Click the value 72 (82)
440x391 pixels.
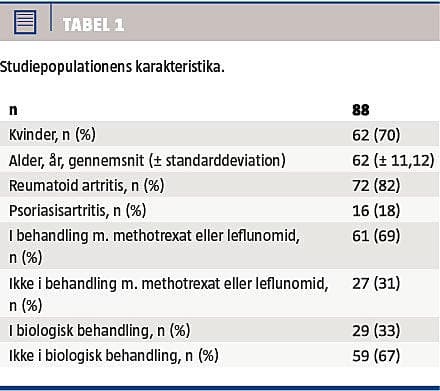point(376,186)
